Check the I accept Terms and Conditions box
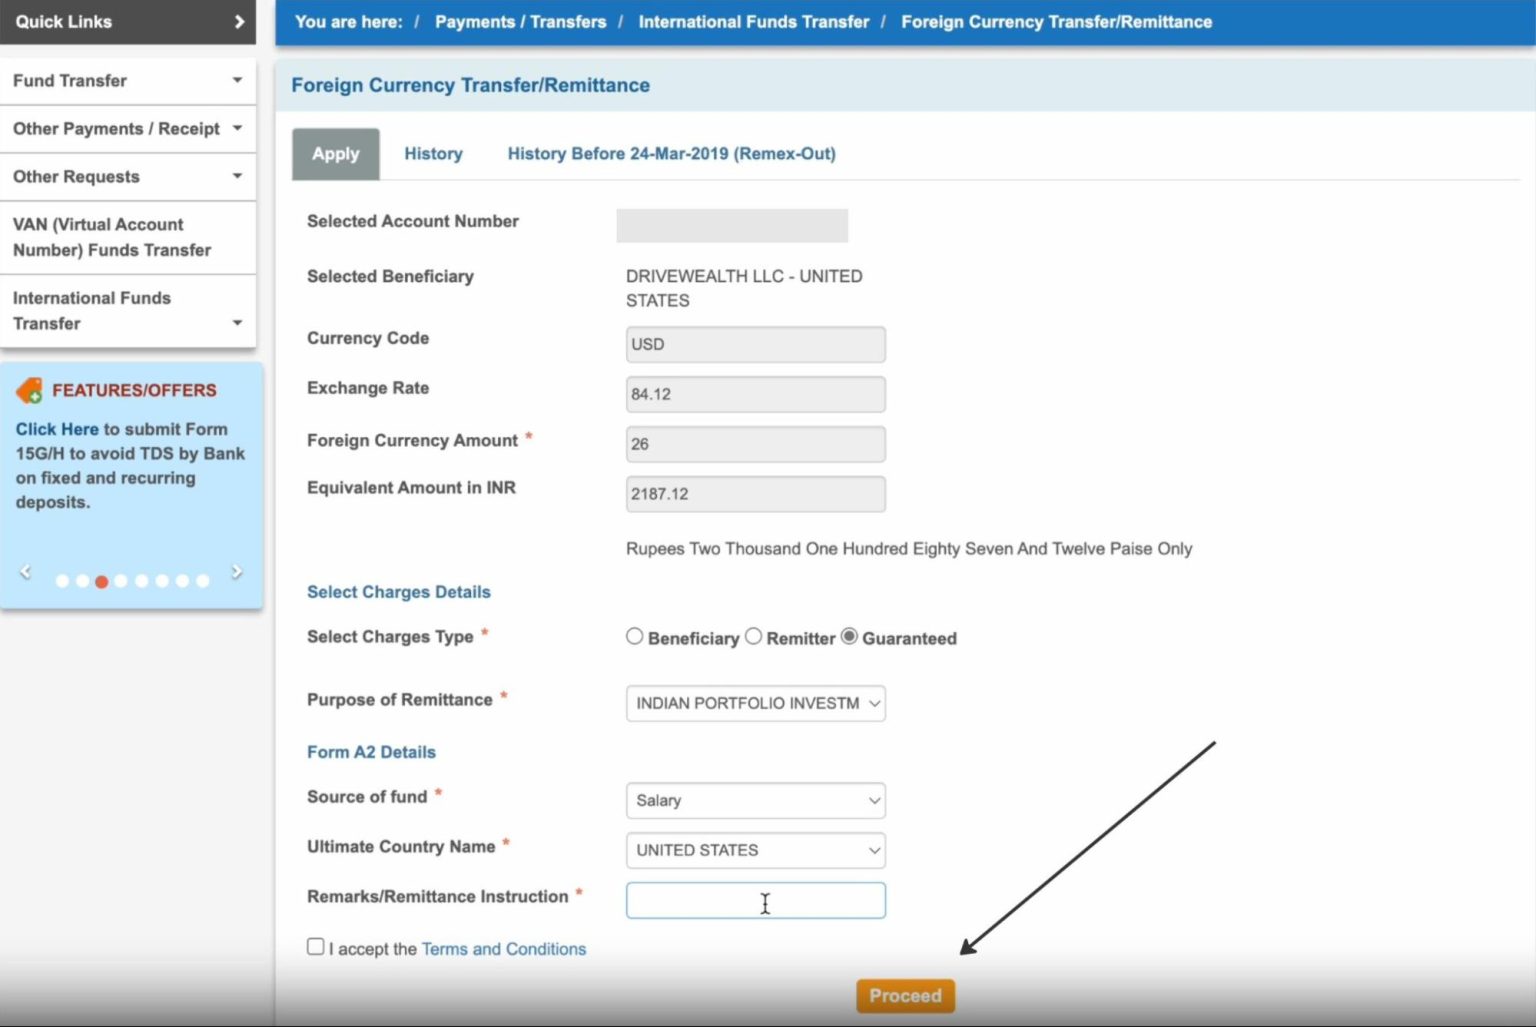 pyautogui.click(x=315, y=945)
